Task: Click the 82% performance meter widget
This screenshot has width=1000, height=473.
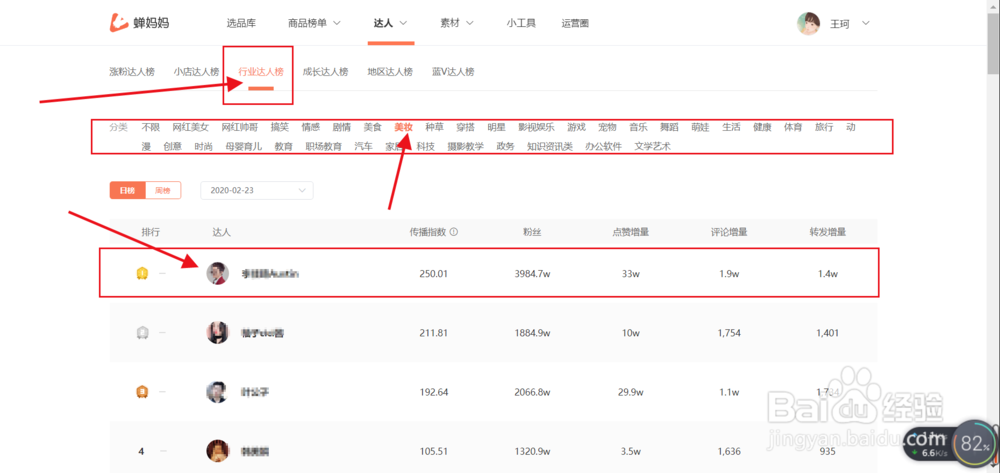Action: click(974, 442)
